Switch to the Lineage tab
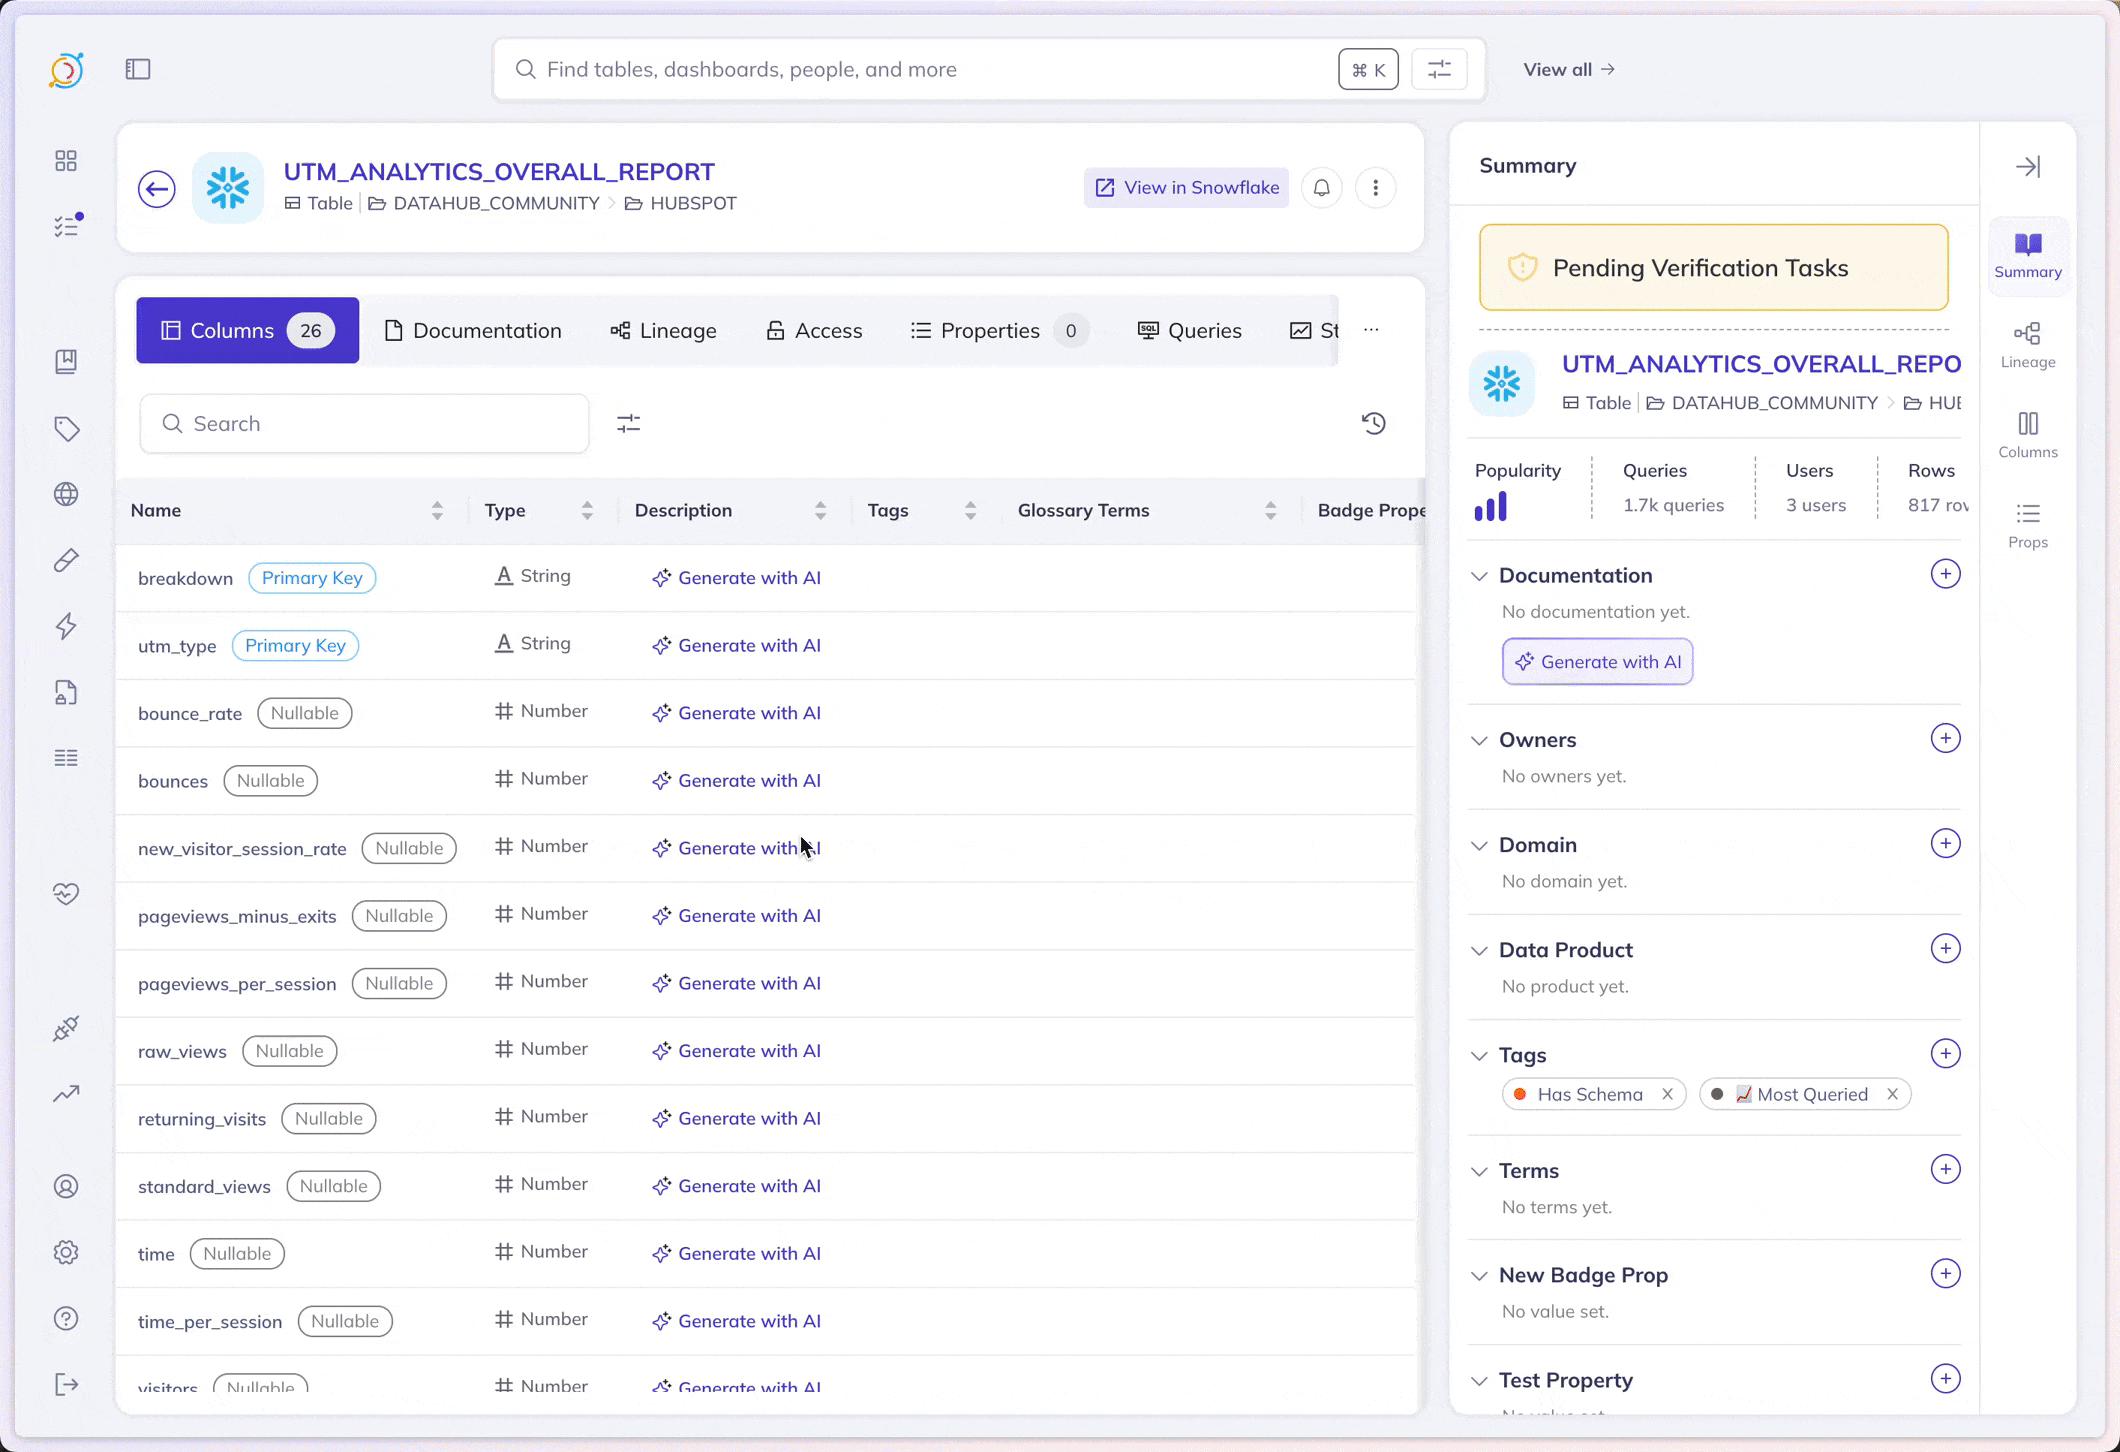This screenshot has width=2120, height=1452. 664,330
